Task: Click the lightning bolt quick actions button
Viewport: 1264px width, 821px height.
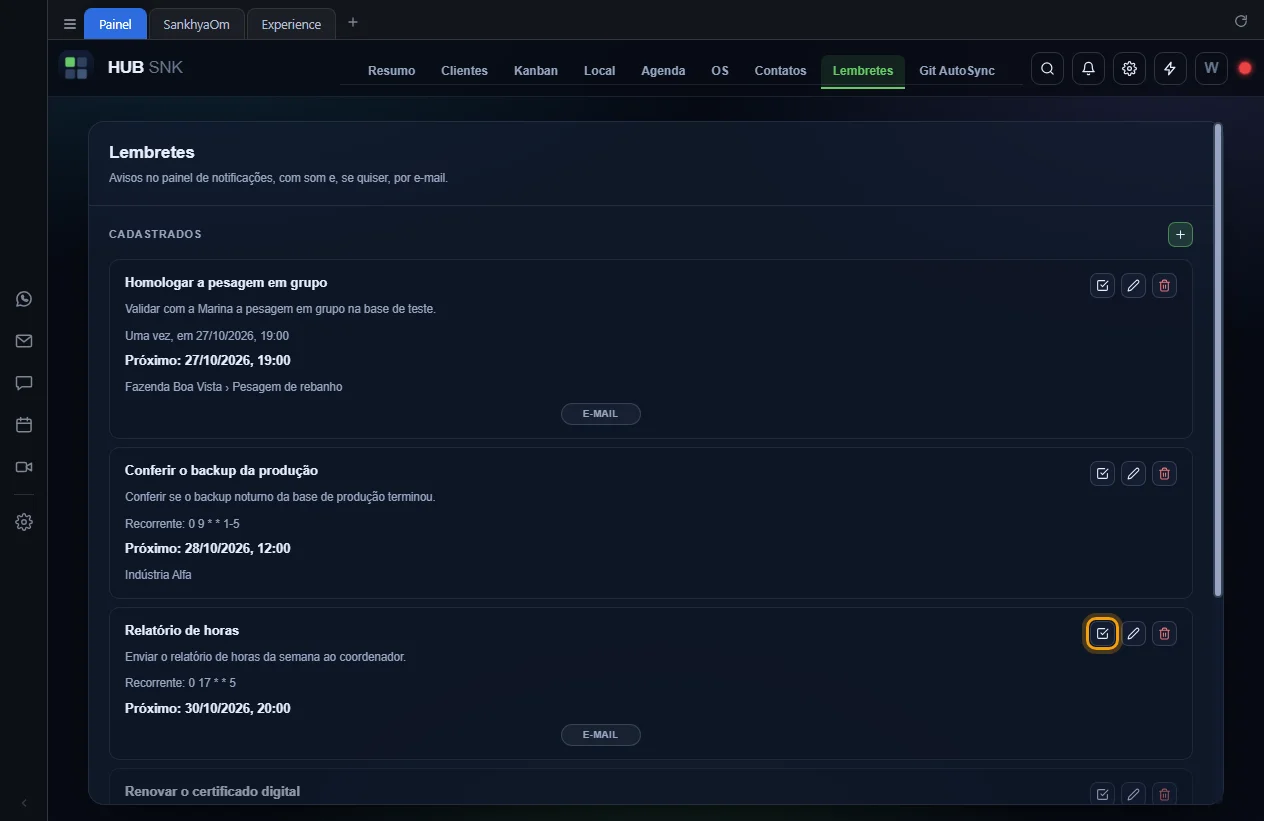Action: point(1170,68)
